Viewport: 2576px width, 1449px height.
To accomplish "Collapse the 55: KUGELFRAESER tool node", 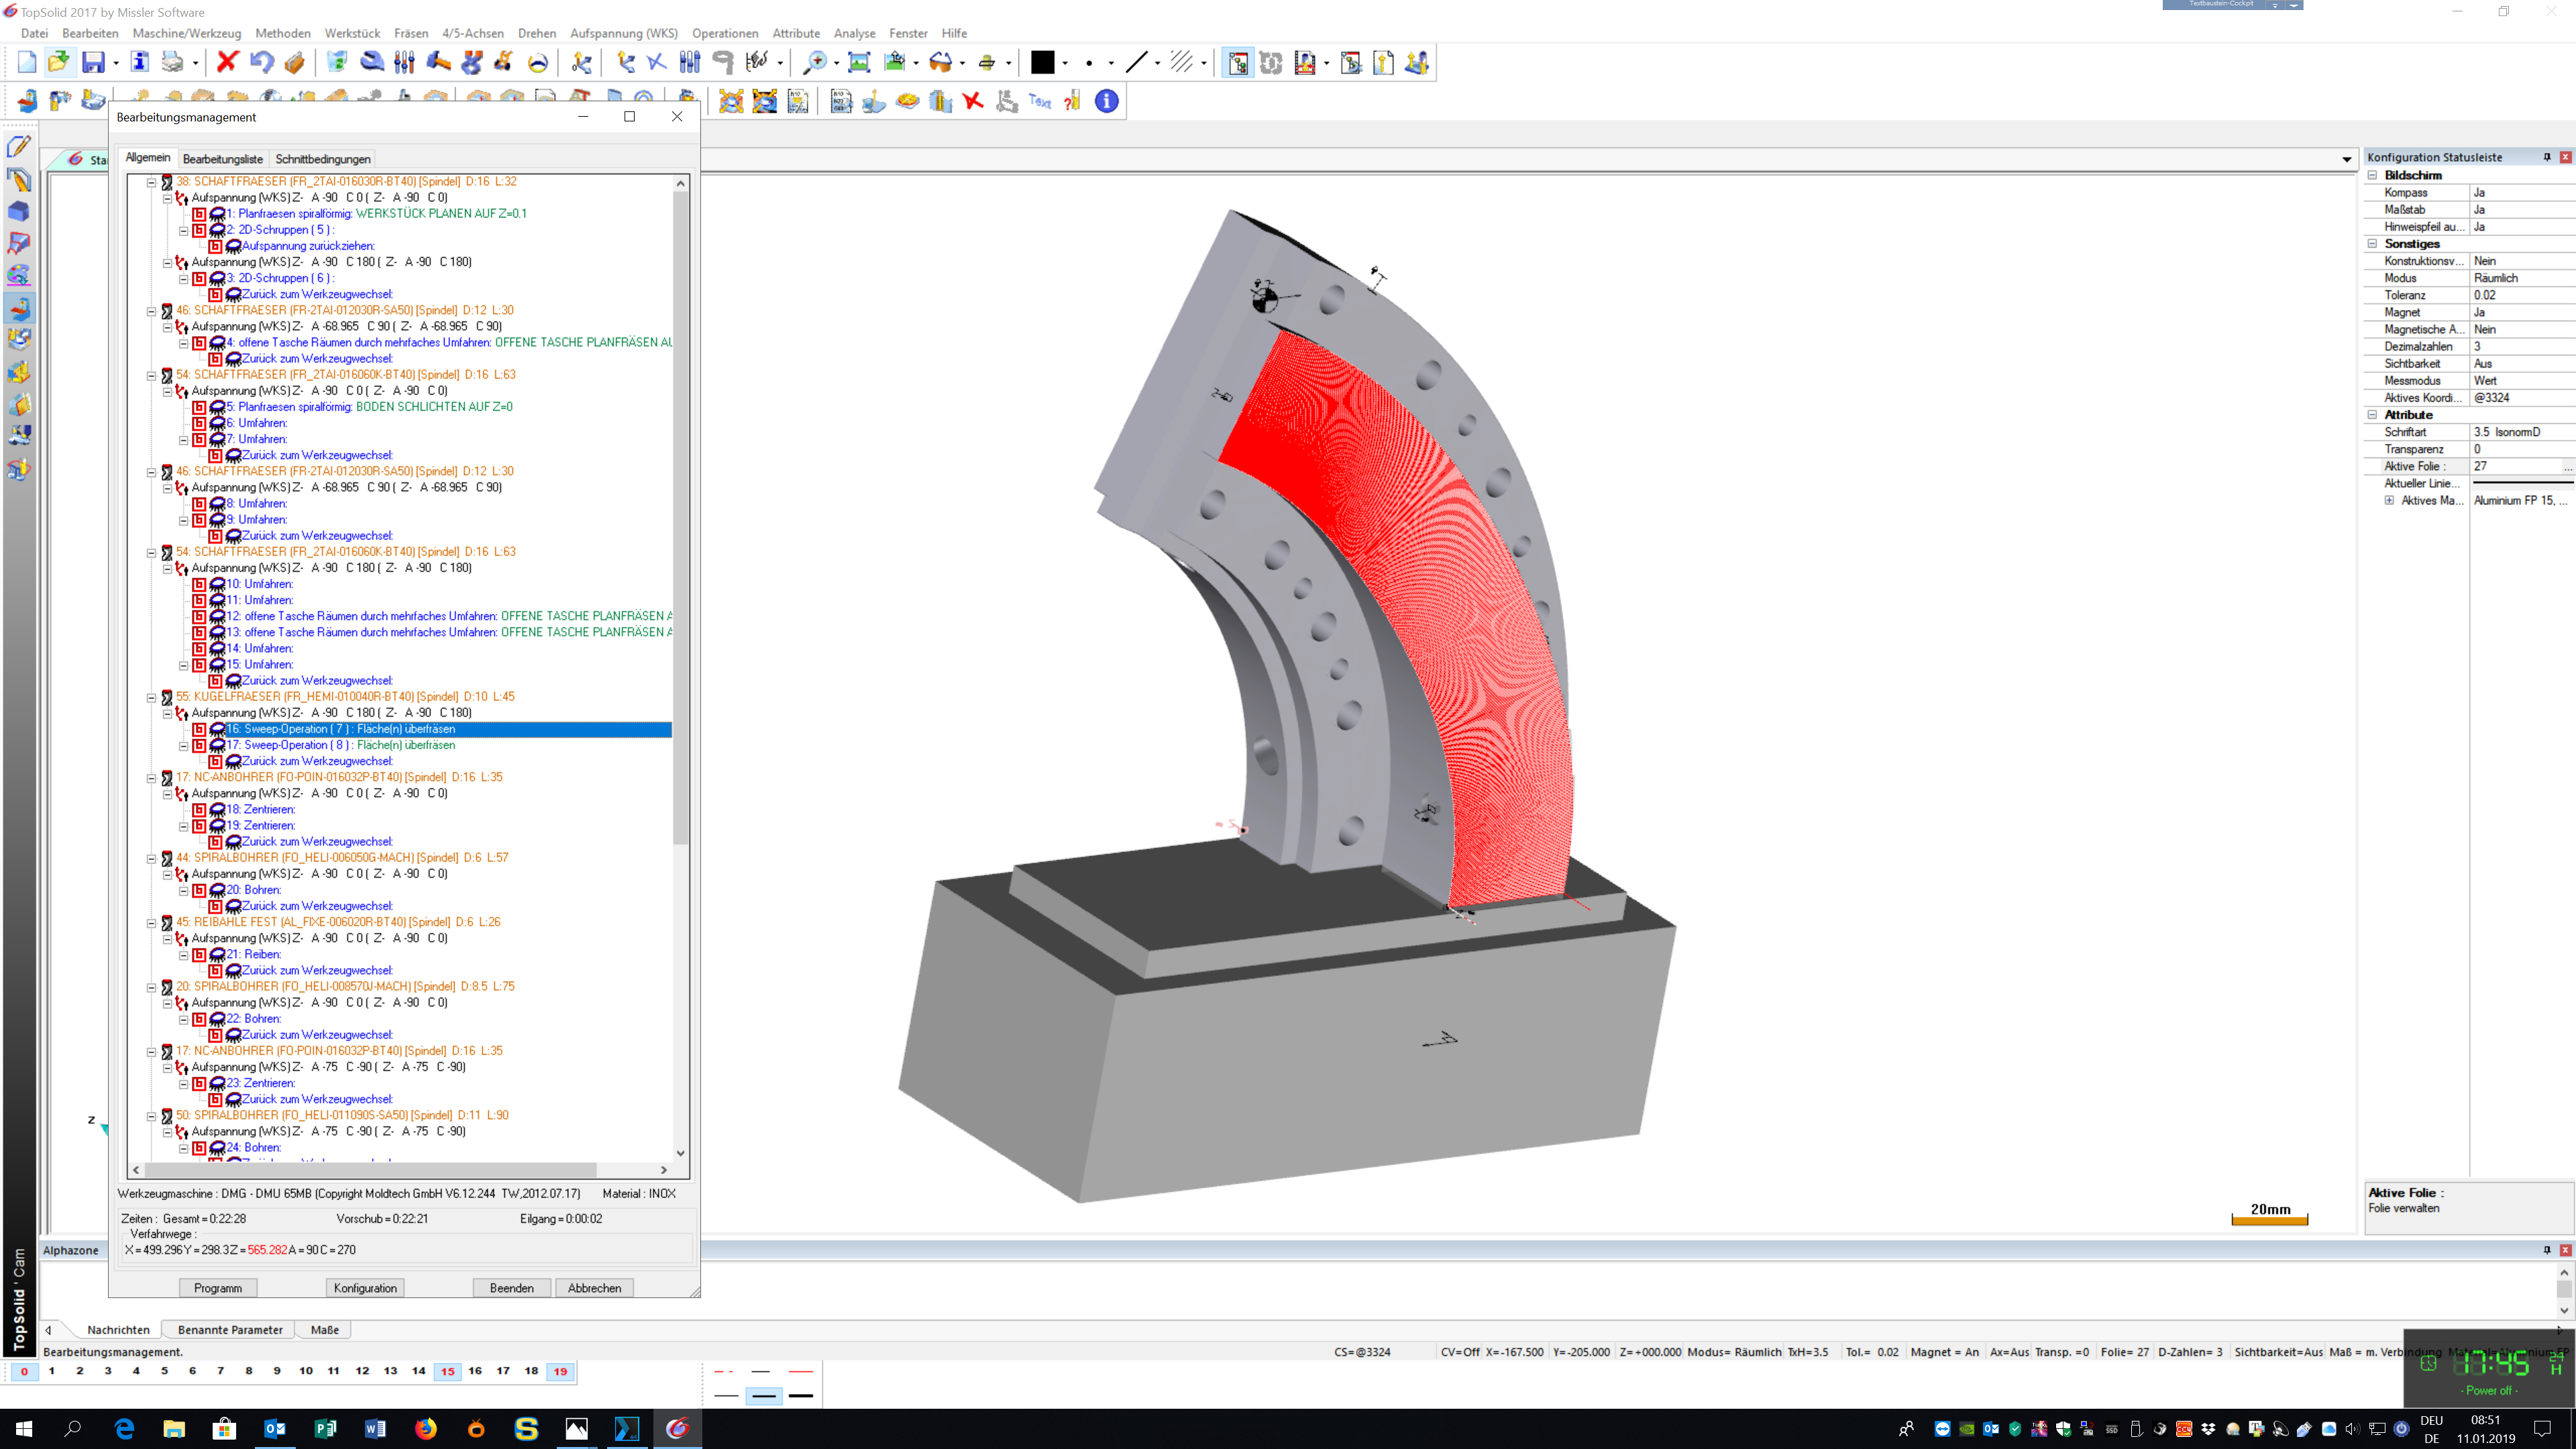I will (x=152, y=697).
